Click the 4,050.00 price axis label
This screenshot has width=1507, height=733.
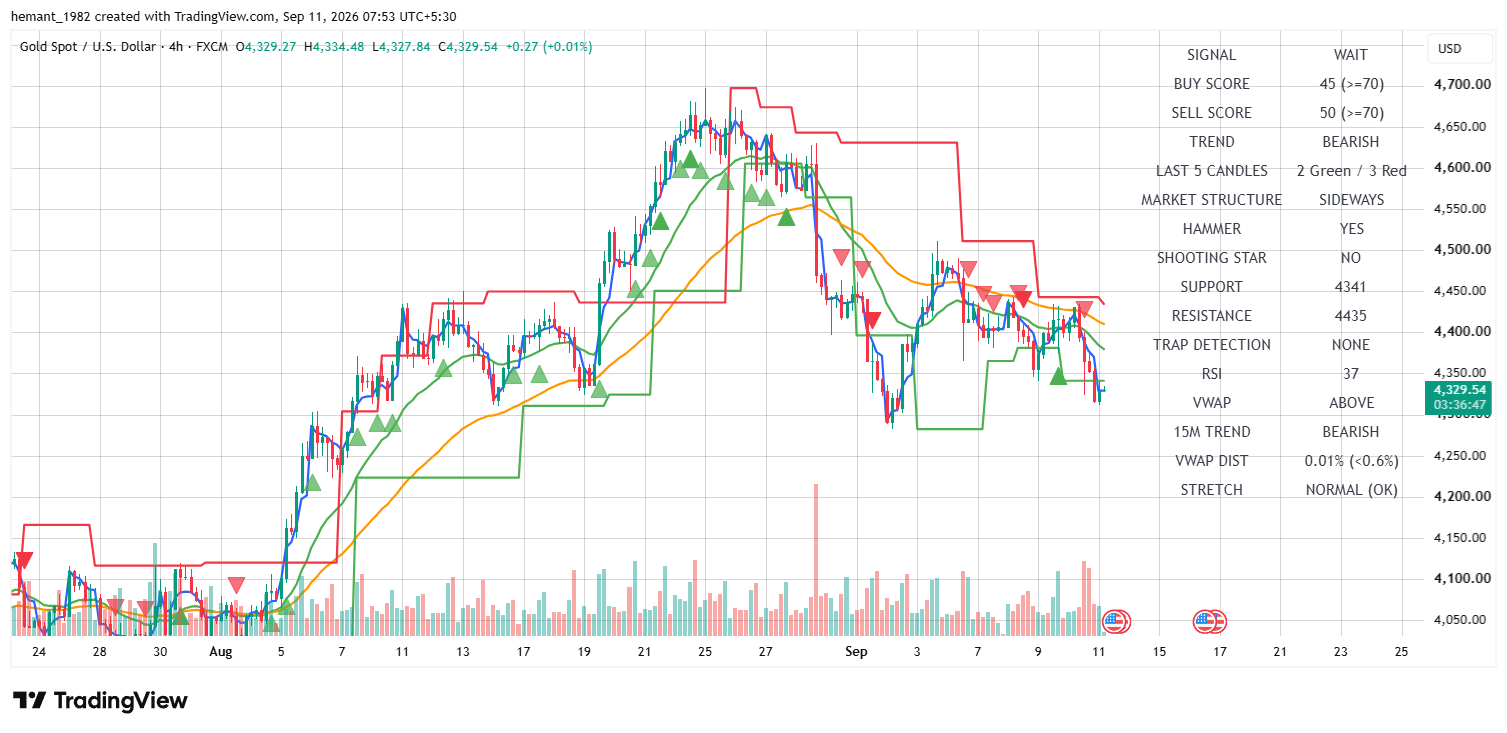click(1461, 620)
